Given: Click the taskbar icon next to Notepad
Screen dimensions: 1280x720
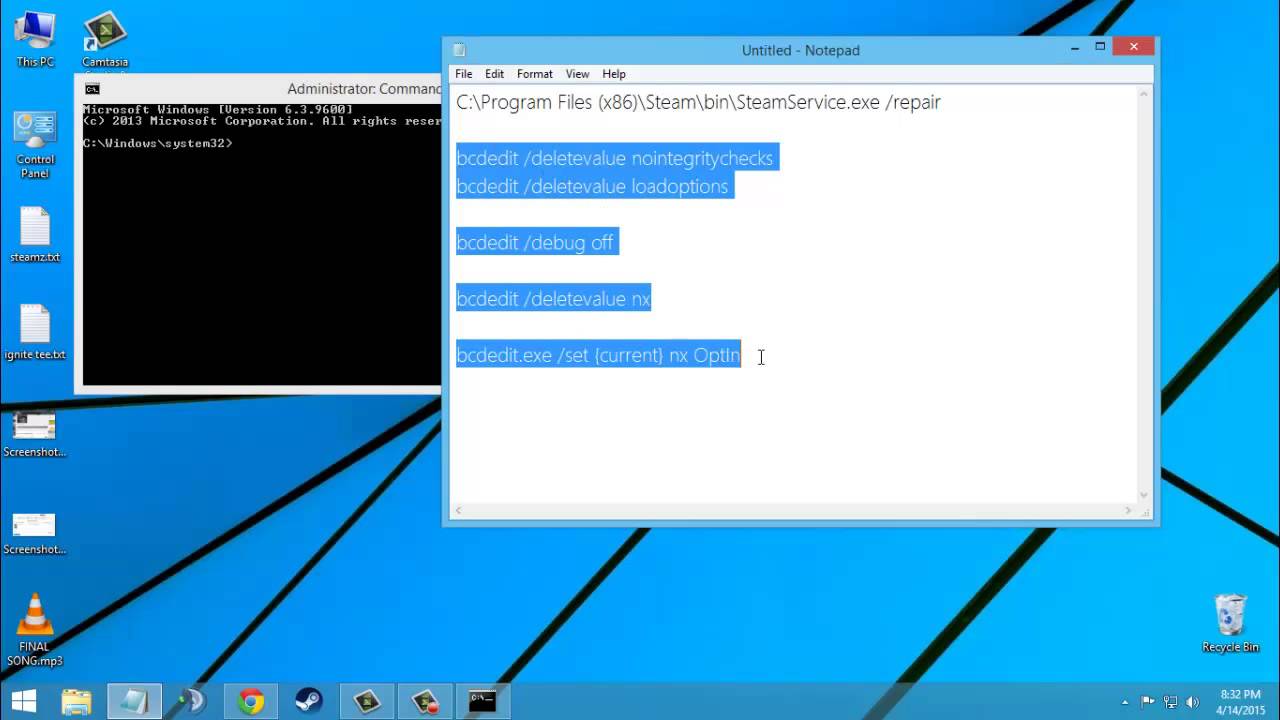Looking at the screenshot, I should [x=191, y=701].
